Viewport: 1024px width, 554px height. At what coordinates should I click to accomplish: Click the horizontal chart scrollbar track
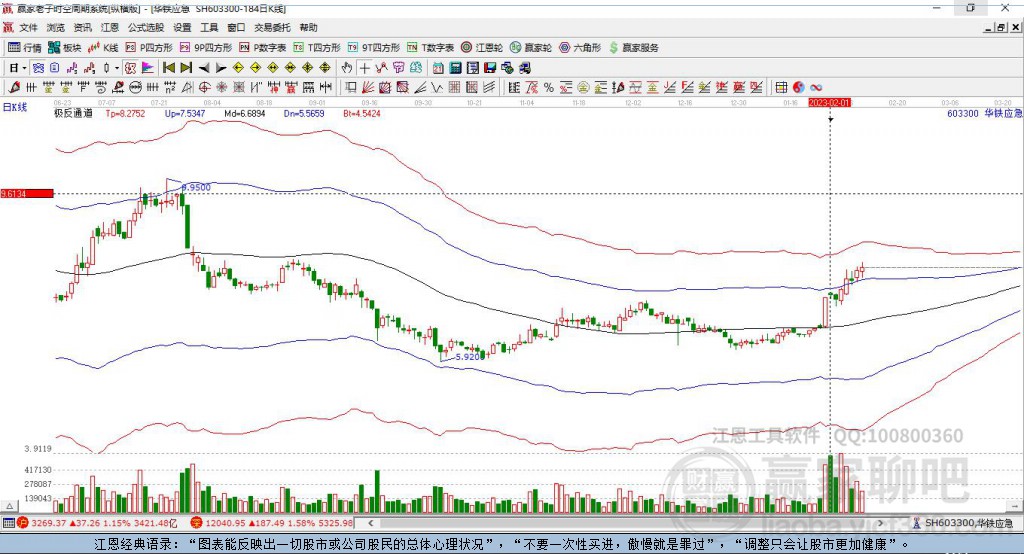[x=627, y=523]
